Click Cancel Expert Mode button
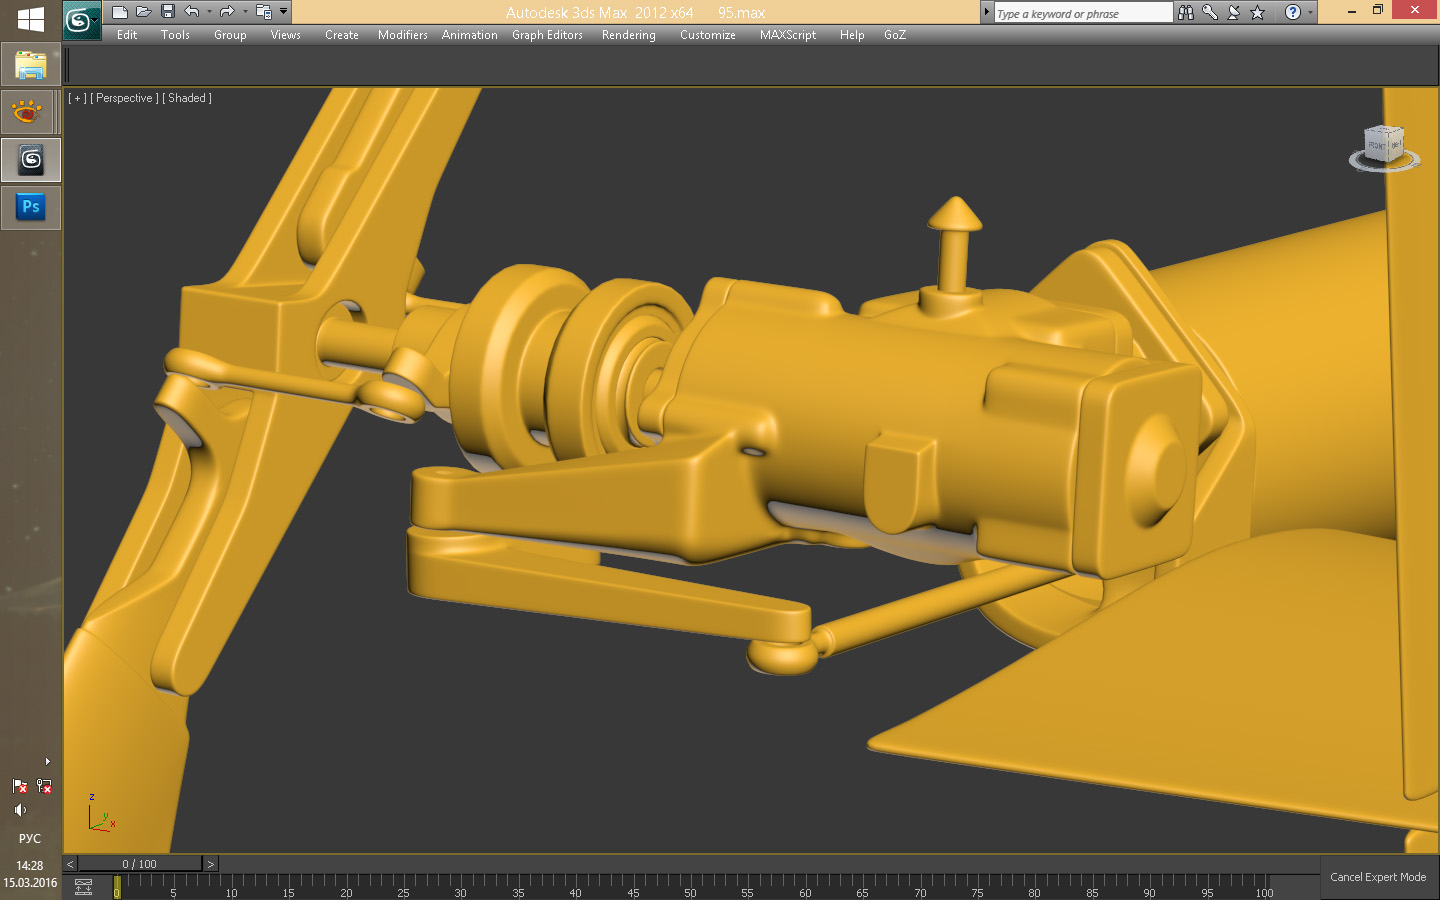Image resolution: width=1440 pixels, height=900 pixels. (x=1378, y=877)
